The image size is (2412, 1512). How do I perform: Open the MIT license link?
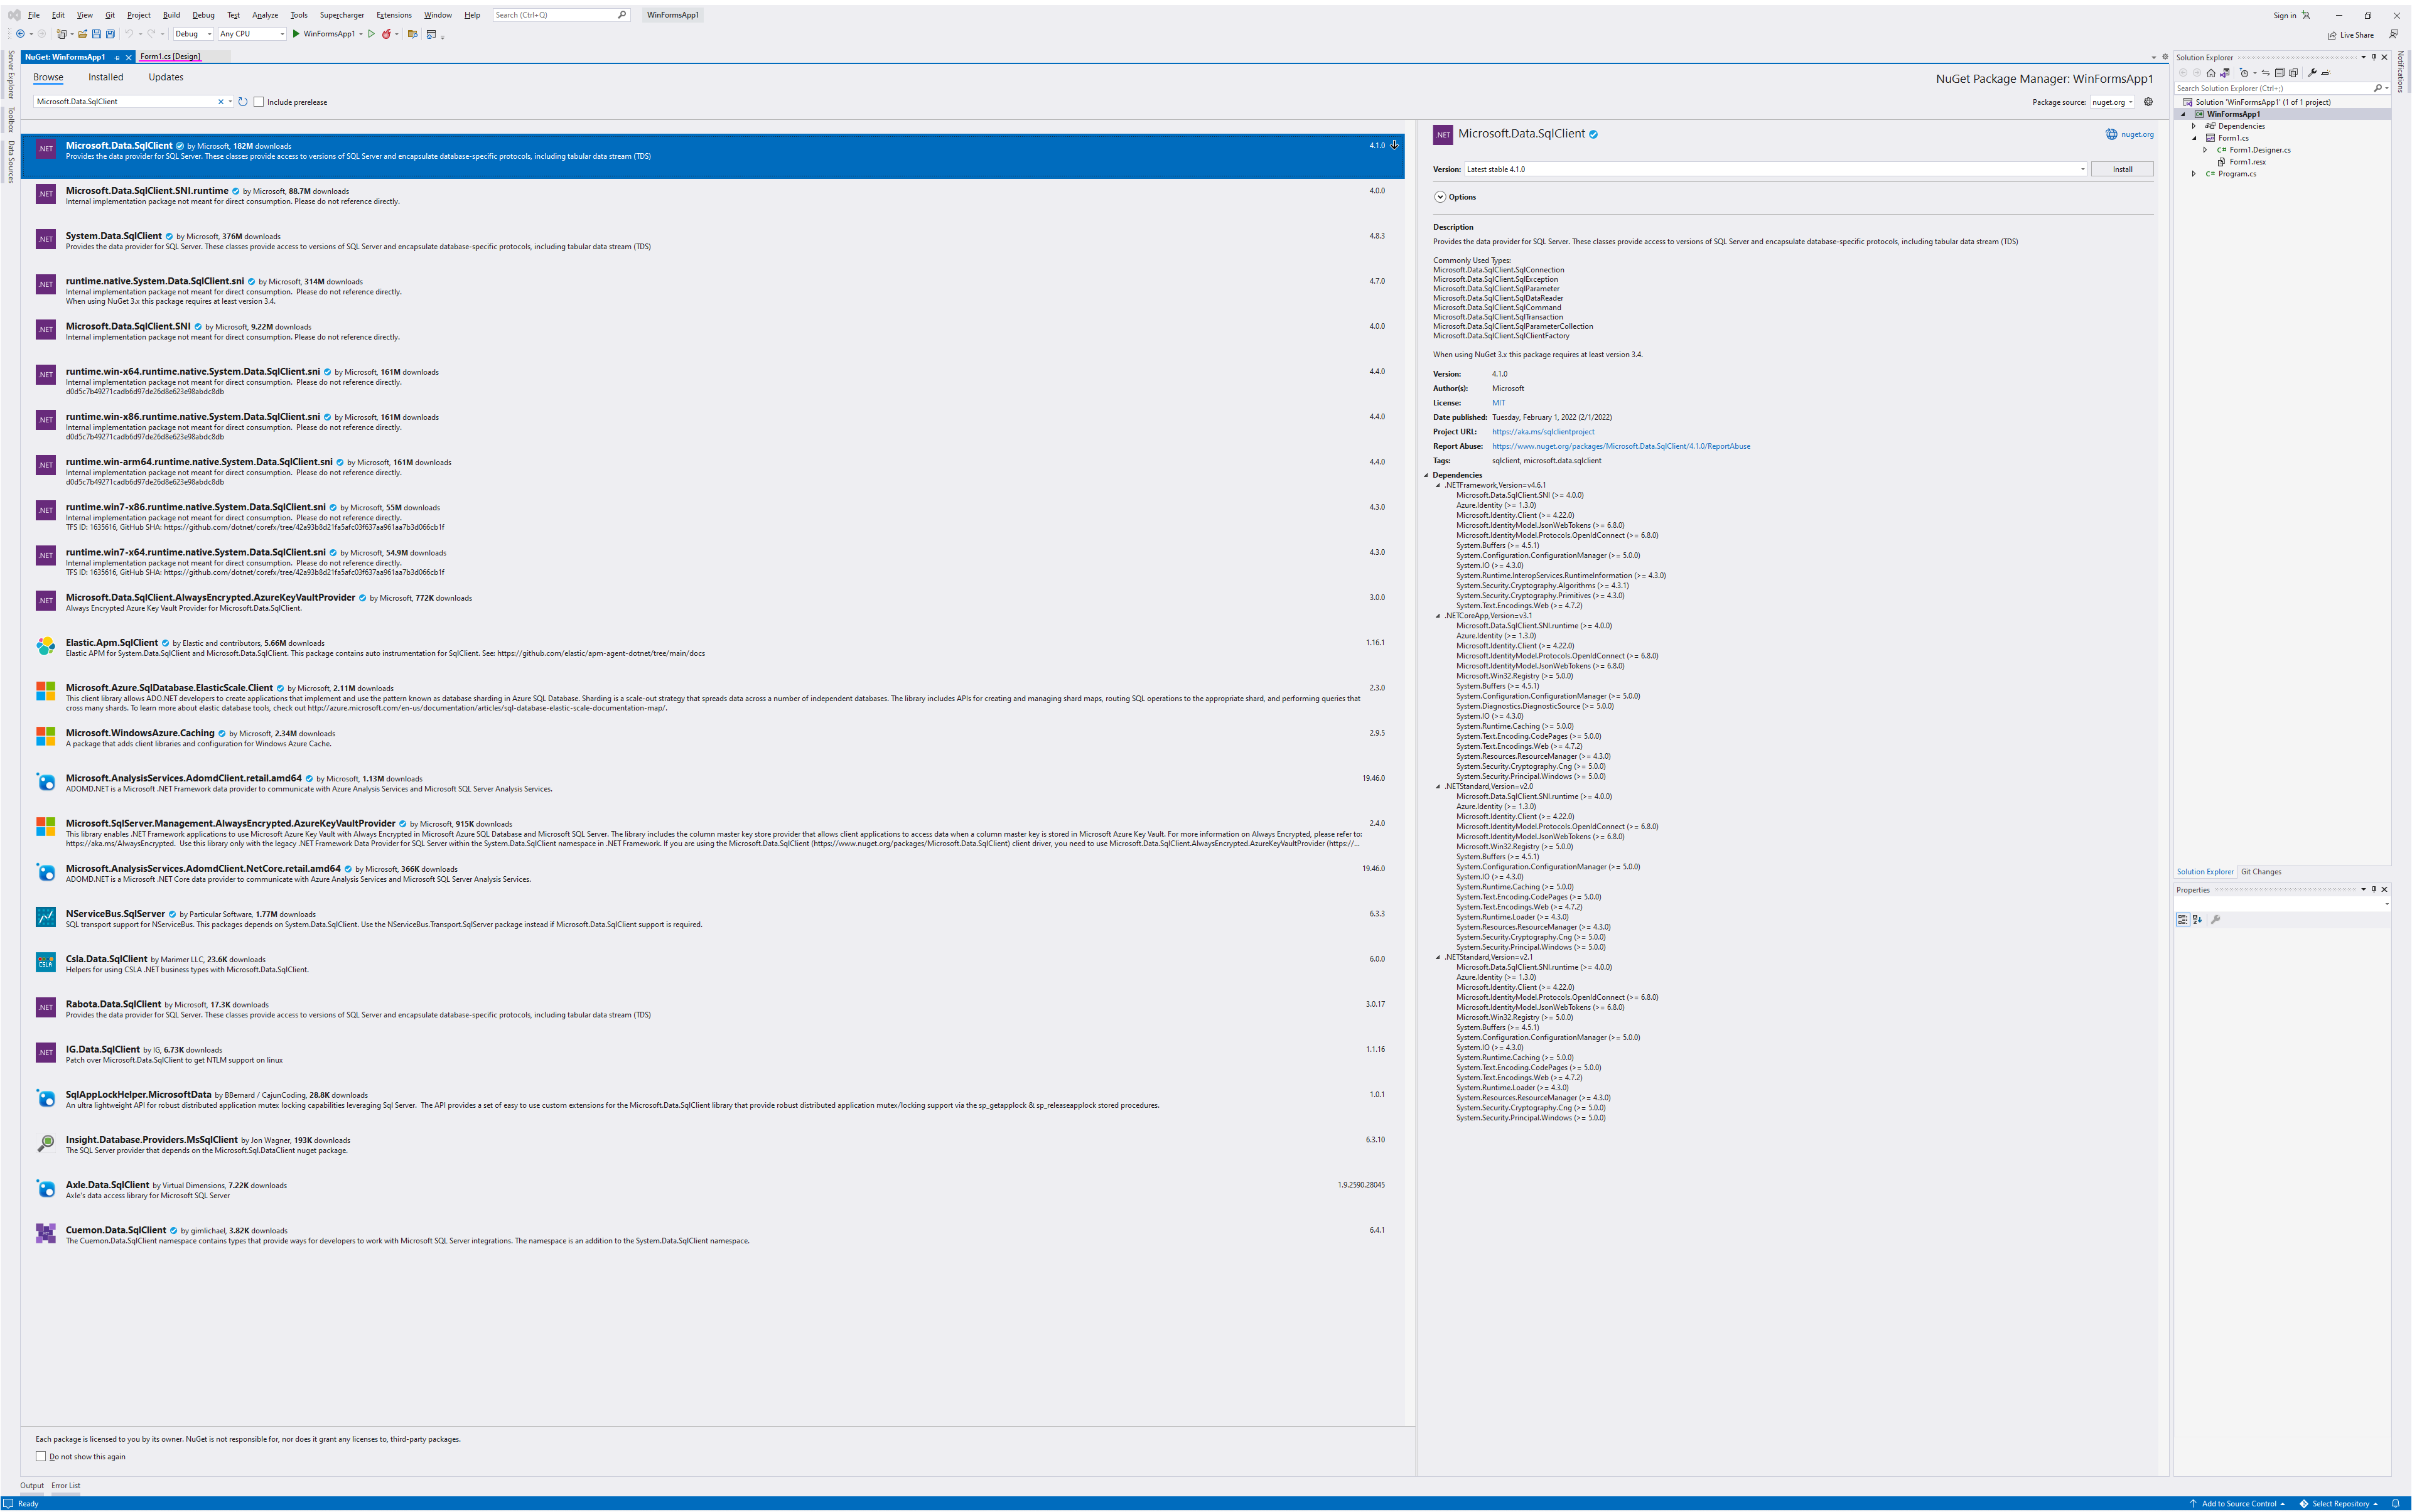(1498, 403)
